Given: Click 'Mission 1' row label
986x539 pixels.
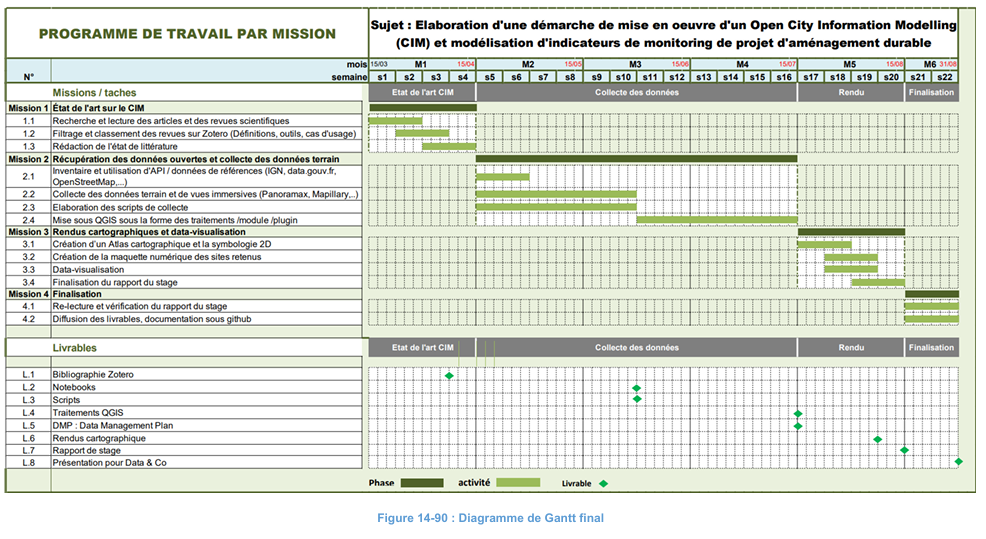Looking at the screenshot, I should [28, 108].
